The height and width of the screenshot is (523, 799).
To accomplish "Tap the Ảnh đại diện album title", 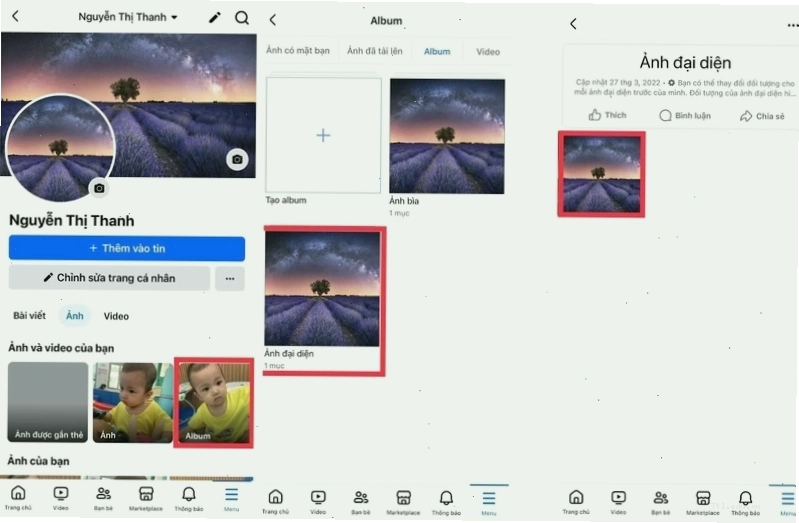I will coord(685,63).
